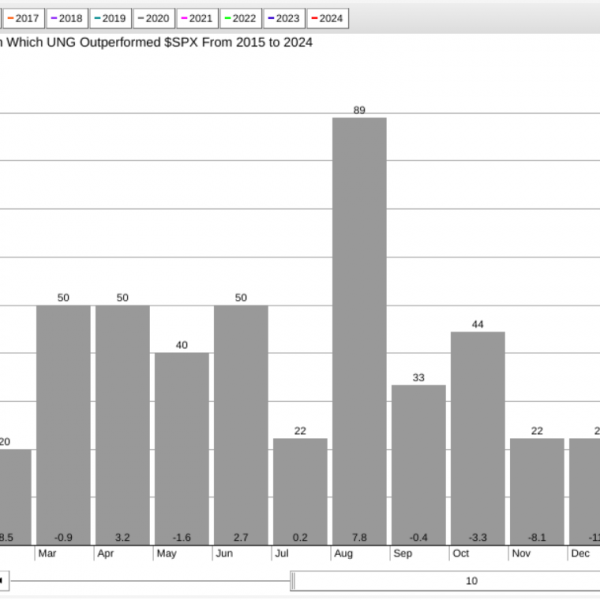Screen dimensions: 600x600
Task: Click the -1.6 value in May bar
Action: point(182,538)
